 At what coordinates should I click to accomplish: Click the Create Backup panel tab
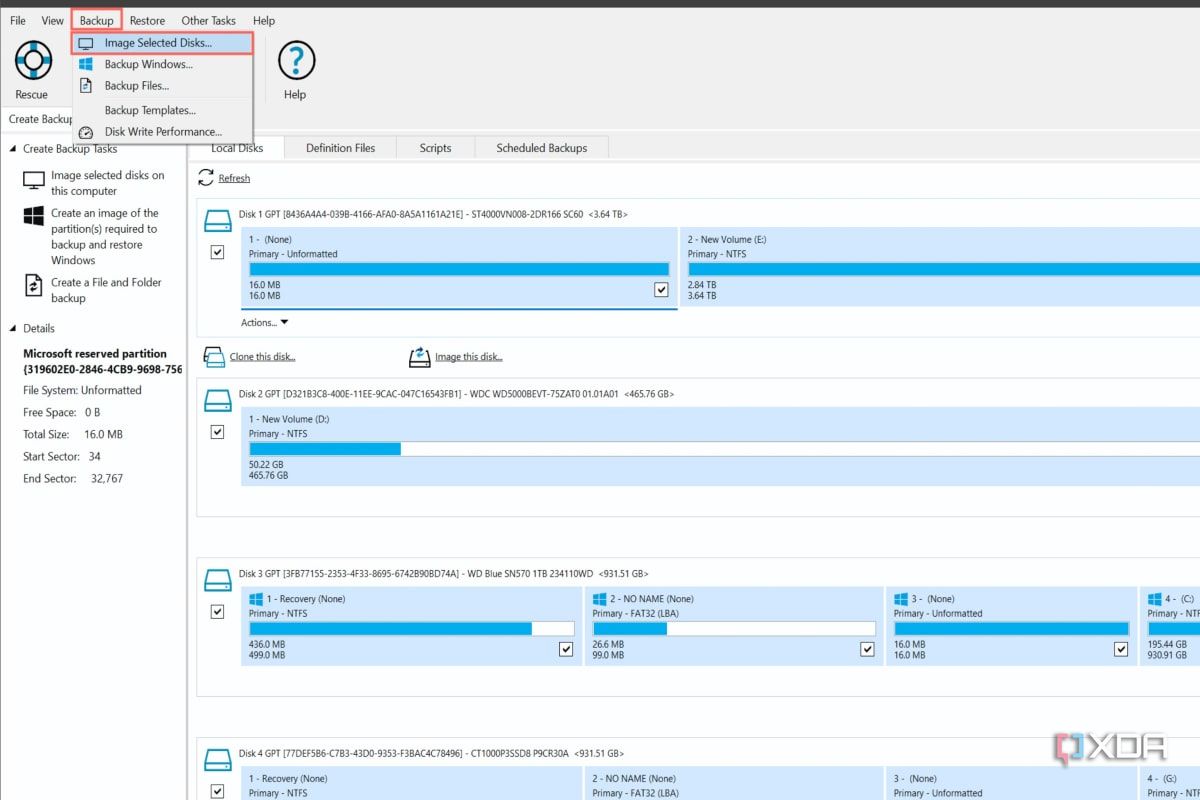tap(39, 119)
